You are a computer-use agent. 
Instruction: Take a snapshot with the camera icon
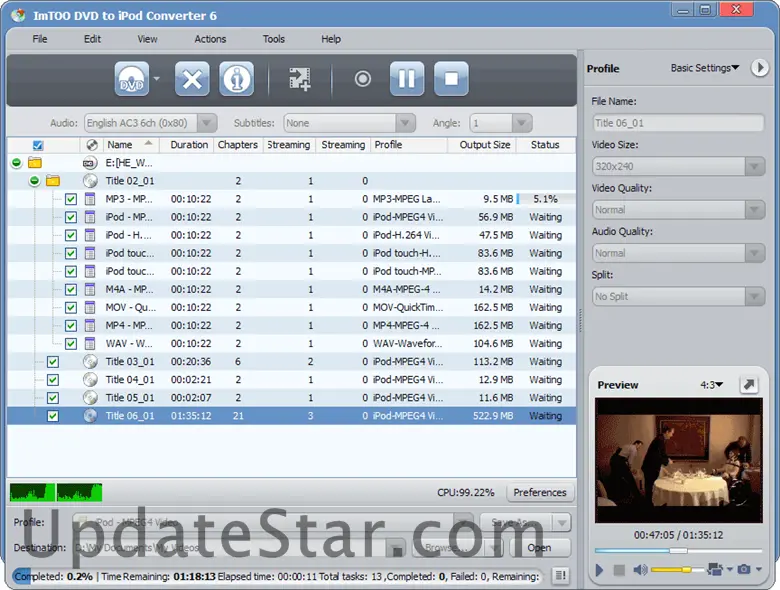click(743, 569)
